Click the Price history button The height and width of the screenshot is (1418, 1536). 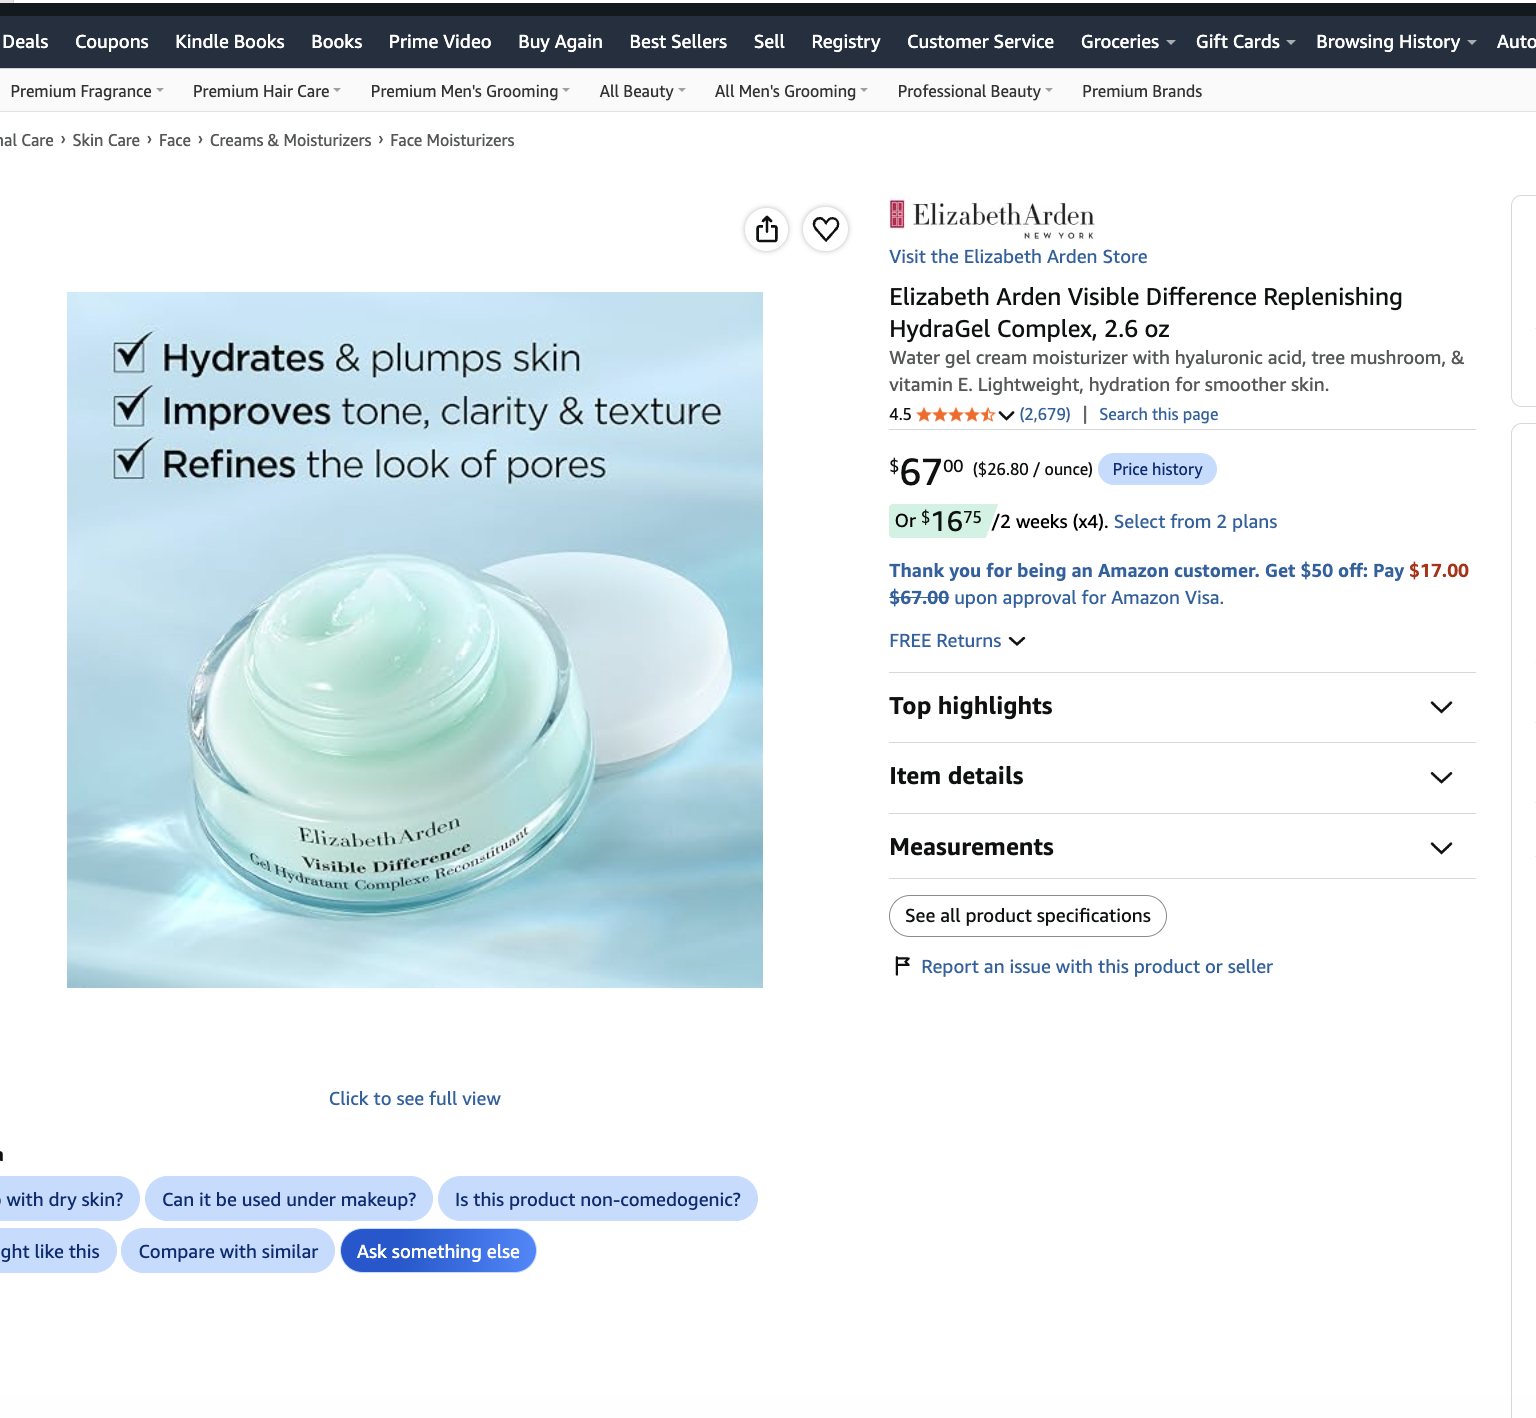(x=1157, y=469)
